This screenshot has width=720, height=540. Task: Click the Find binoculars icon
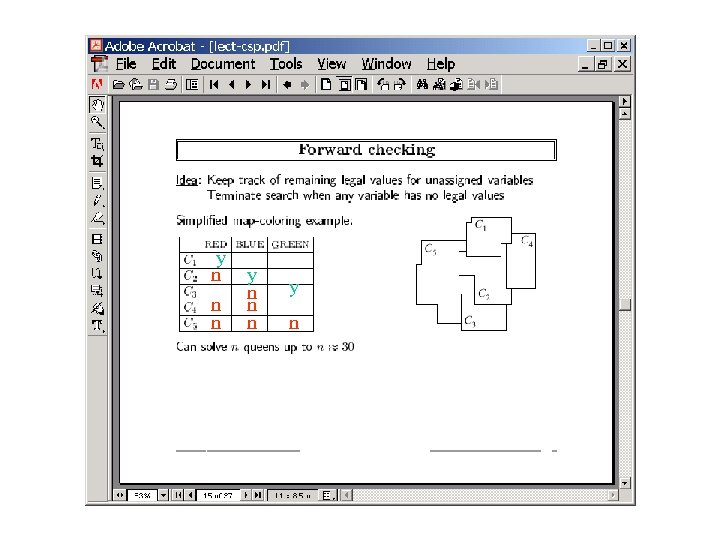tap(422, 84)
